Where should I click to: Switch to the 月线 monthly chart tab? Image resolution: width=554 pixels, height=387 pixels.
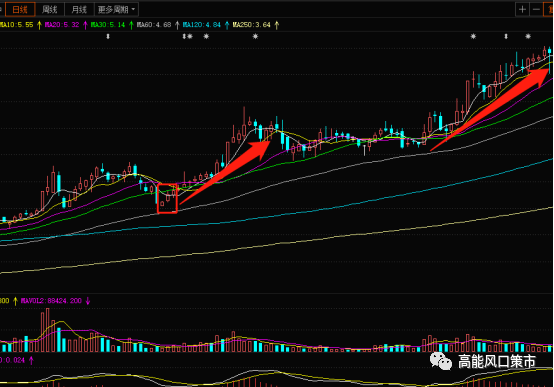click(x=79, y=10)
